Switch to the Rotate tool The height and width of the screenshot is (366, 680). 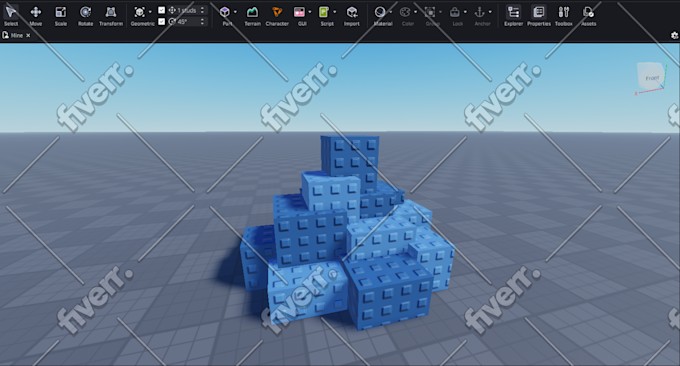click(x=85, y=16)
